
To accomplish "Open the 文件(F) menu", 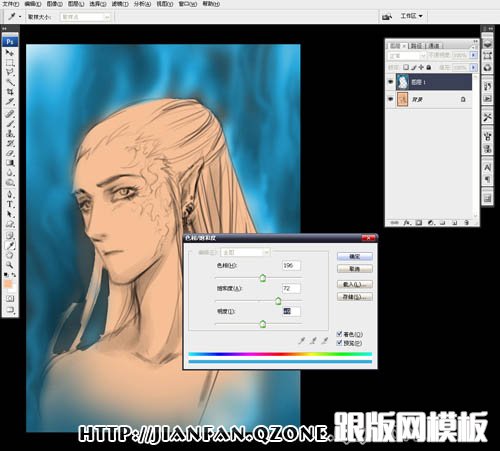I will 11,4.
